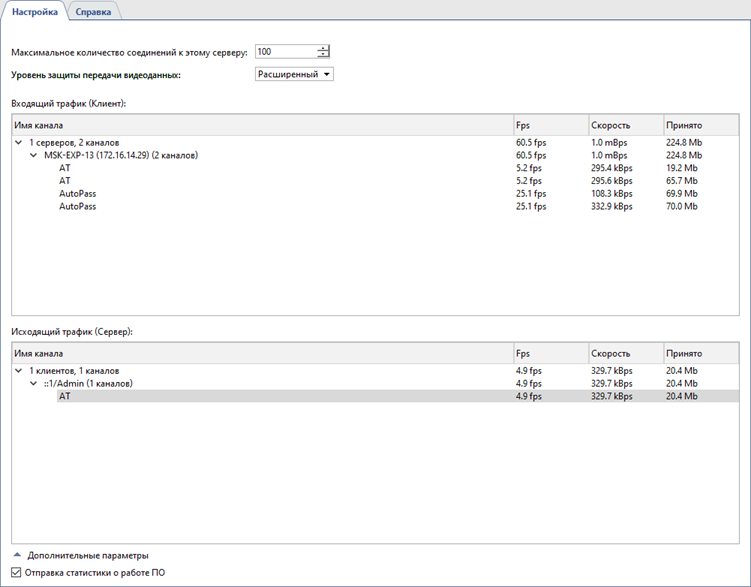
Task: Collapse the '1 серверов, 2 каналов' node
Action: [x=20, y=143]
